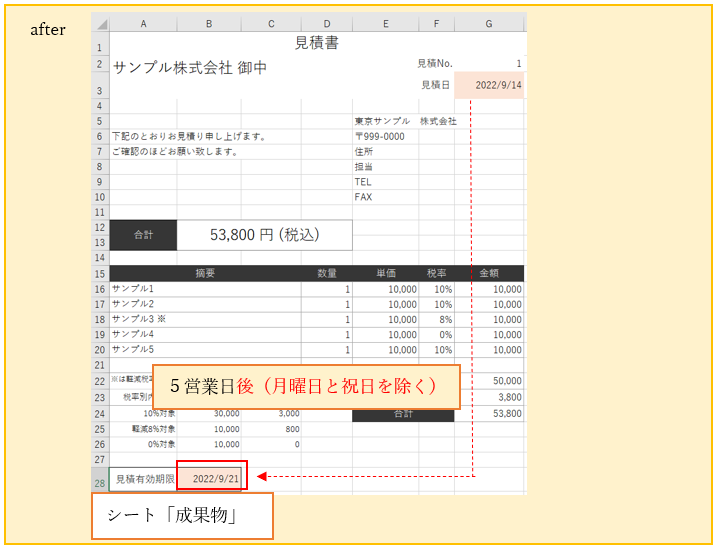This screenshot has height=550, width=721.
Task: Select the 見積書 title cell
Action: pyautogui.click(x=316, y=42)
